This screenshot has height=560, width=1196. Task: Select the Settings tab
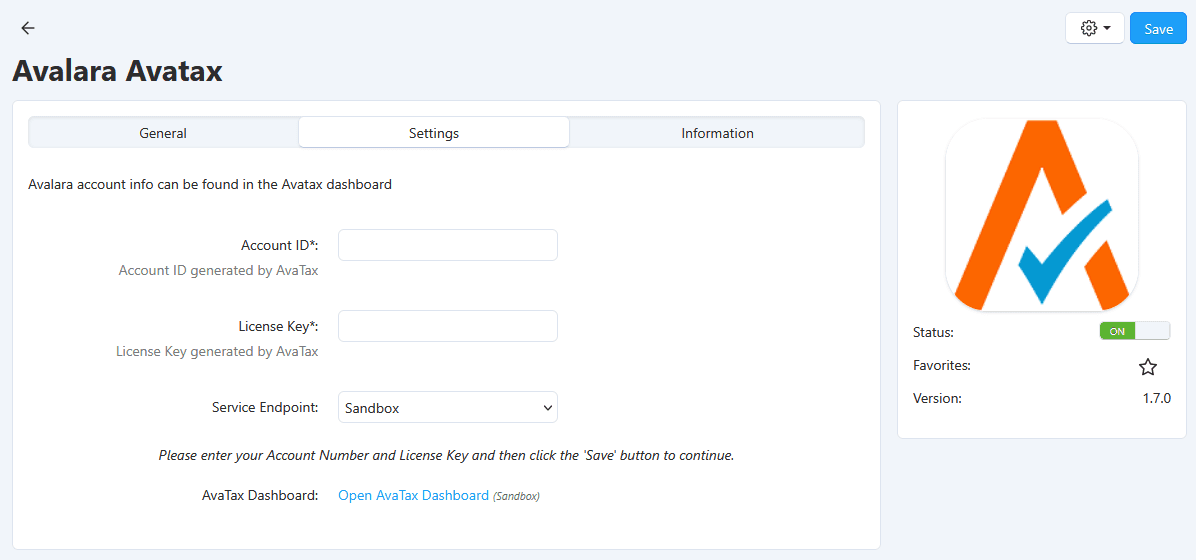pyautogui.click(x=433, y=133)
